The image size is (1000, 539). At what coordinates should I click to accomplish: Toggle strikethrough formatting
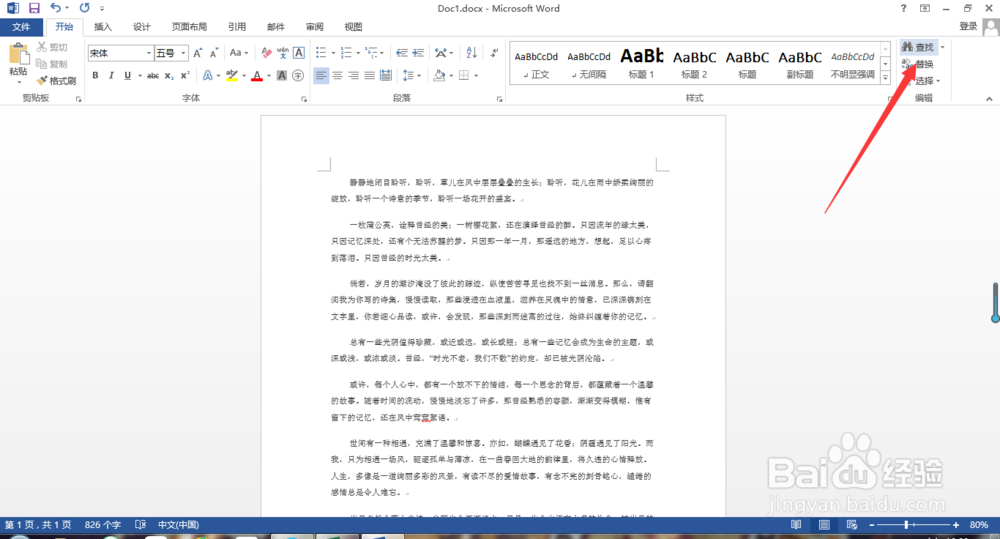[x=153, y=75]
